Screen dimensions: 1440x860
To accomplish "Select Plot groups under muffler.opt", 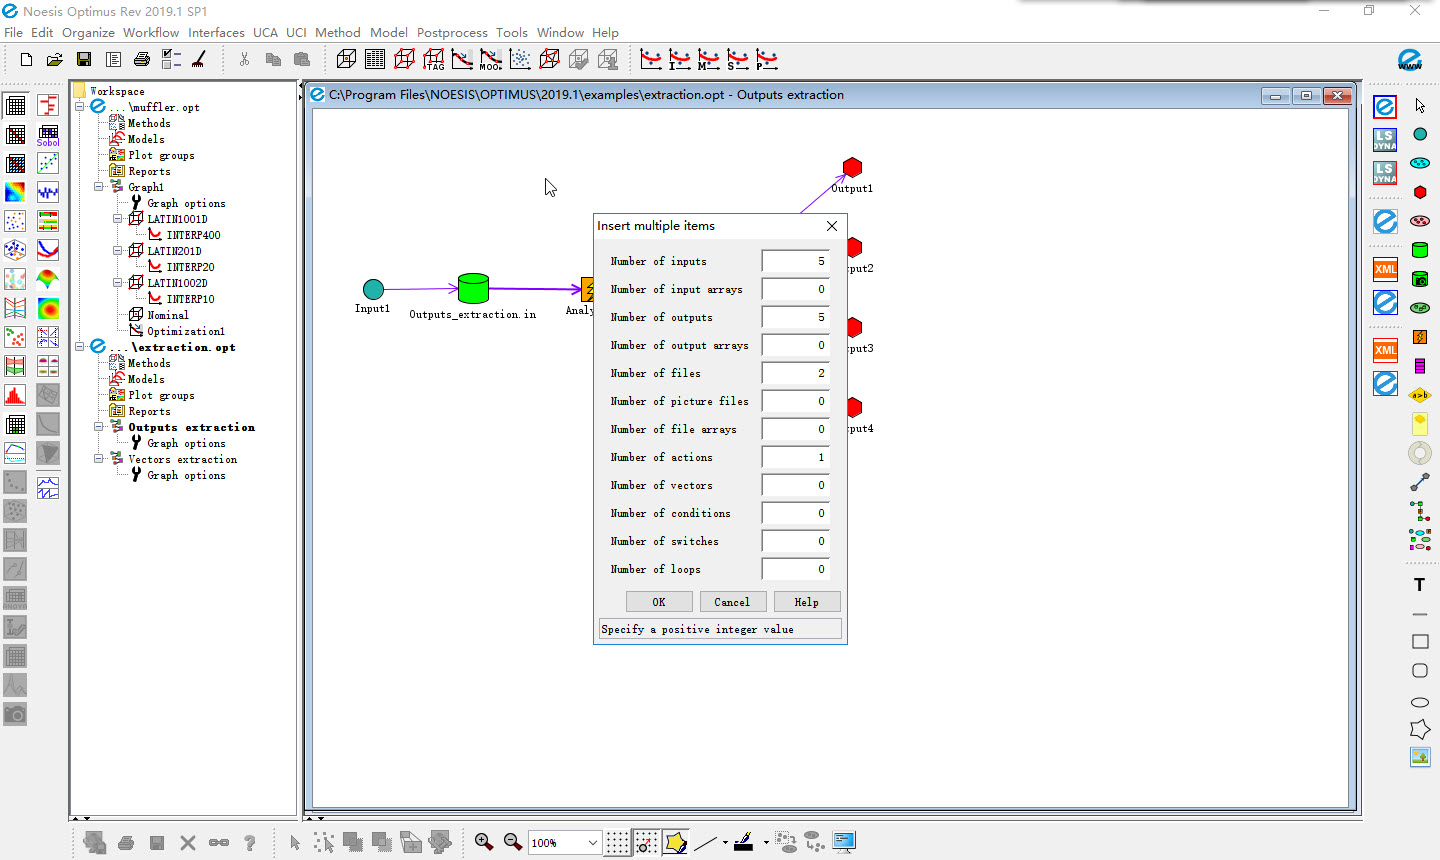I will pyautogui.click(x=161, y=155).
